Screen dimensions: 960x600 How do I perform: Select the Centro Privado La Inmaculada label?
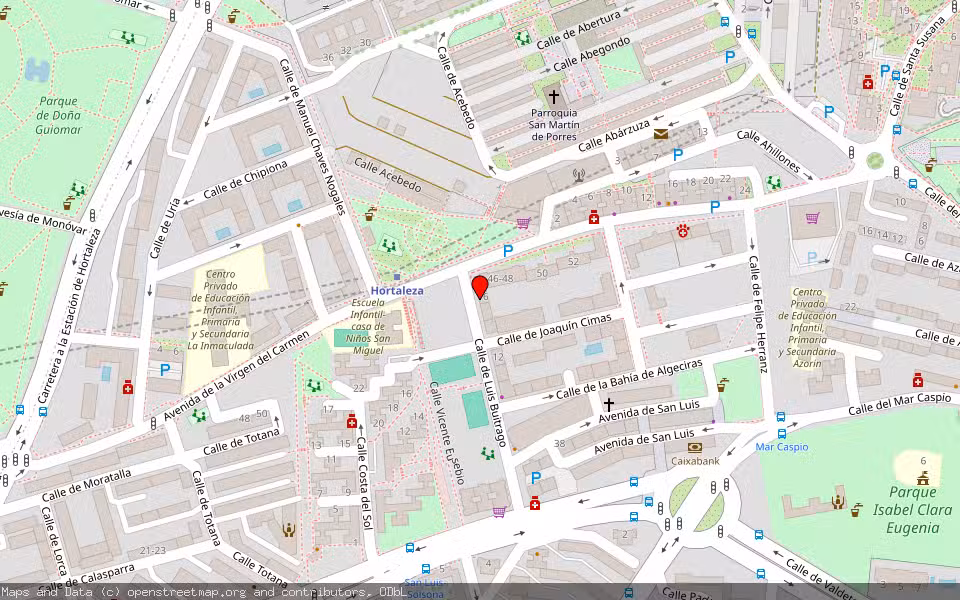(x=220, y=310)
